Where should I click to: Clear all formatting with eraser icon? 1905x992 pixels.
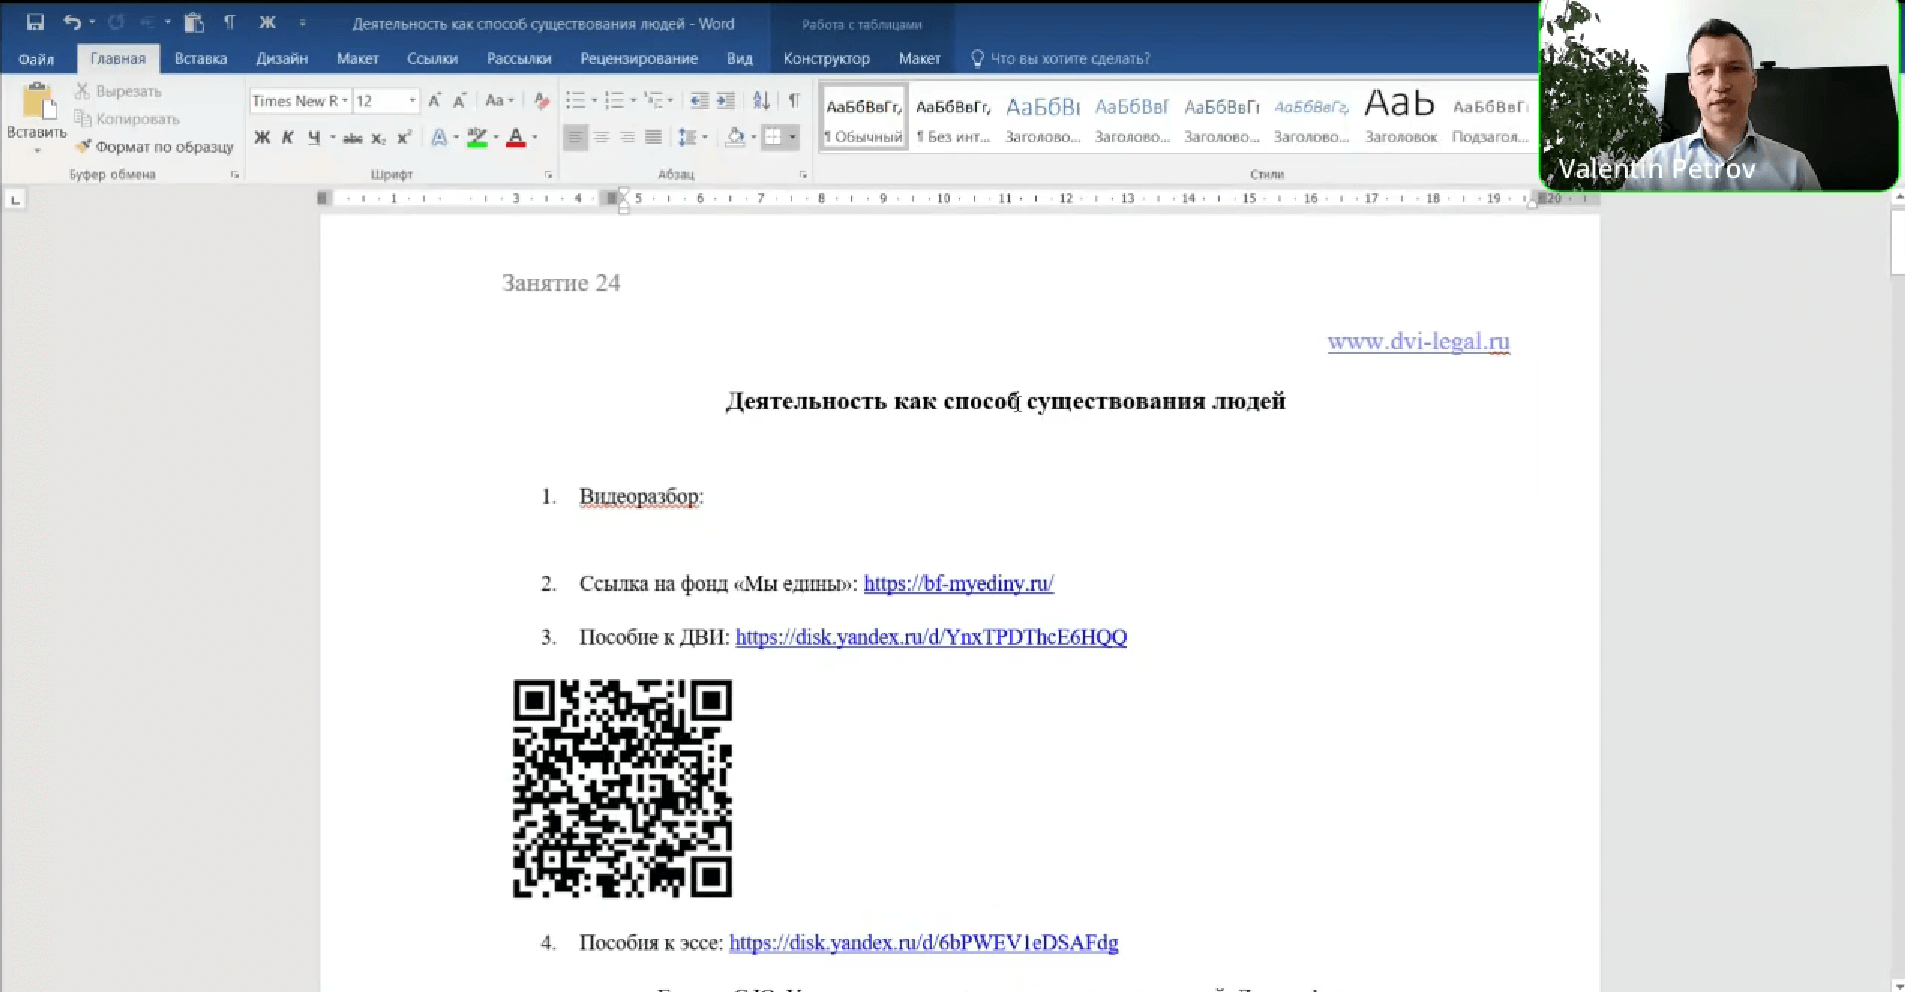tap(541, 100)
